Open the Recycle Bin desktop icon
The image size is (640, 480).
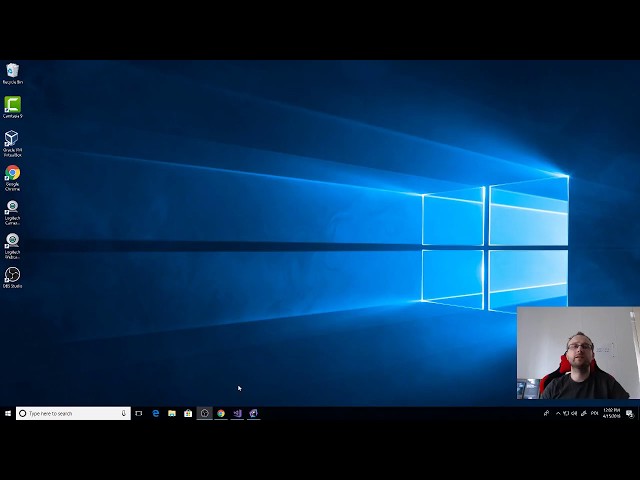pyautogui.click(x=12, y=73)
